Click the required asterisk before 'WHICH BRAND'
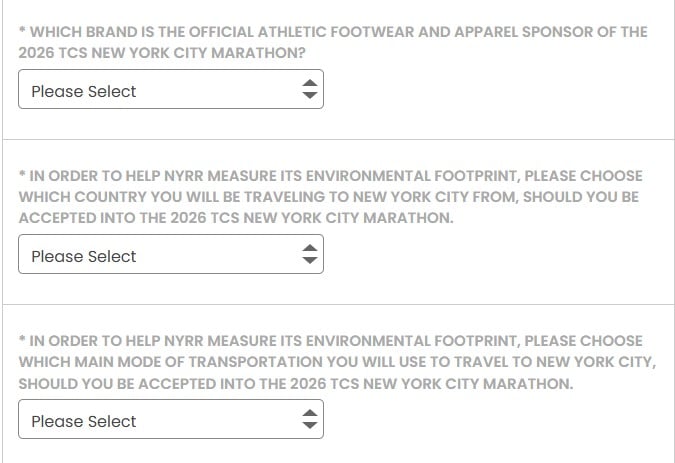The height and width of the screenshot is (463, 675). pyautogui.click(x=22, y=32)
